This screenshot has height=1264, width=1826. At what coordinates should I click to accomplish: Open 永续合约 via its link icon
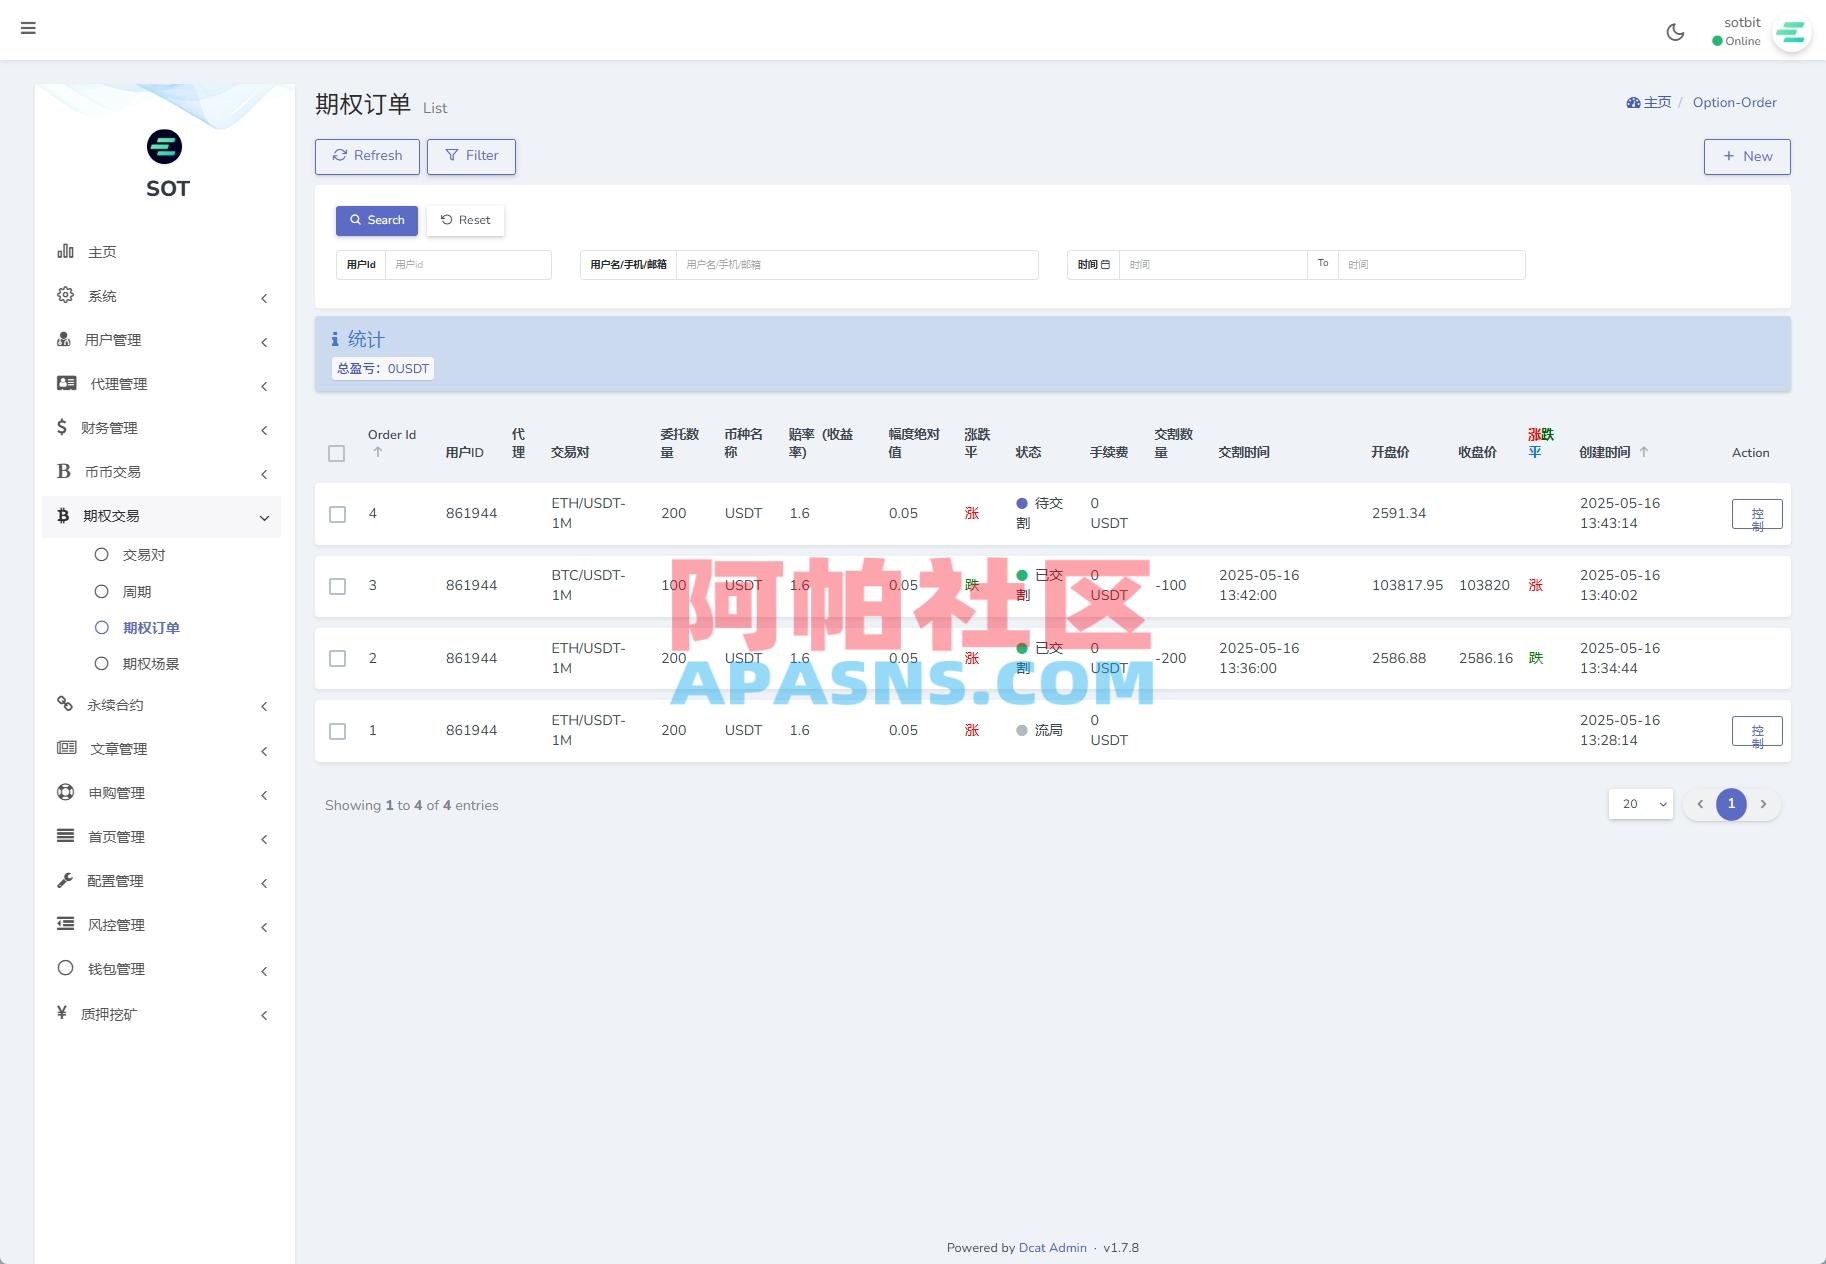tap(63, 704)
